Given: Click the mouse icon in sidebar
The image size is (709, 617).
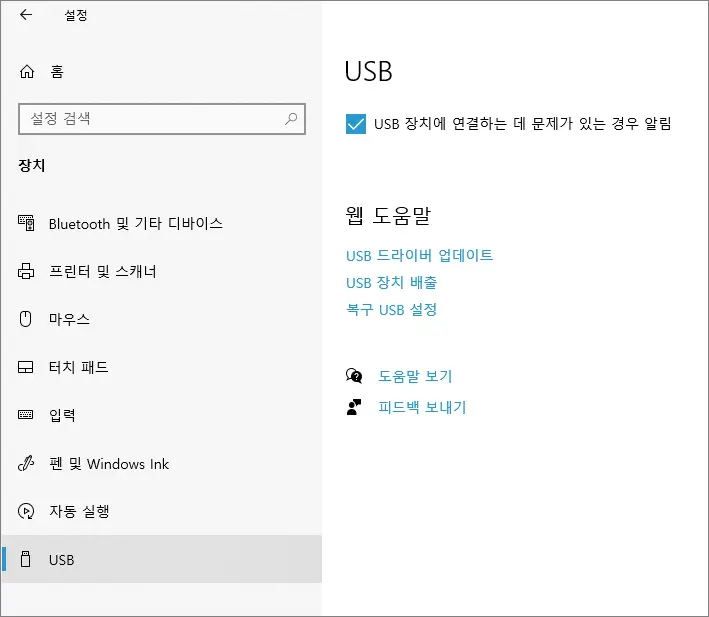Looking at the screenshot, I should (27, 319).
